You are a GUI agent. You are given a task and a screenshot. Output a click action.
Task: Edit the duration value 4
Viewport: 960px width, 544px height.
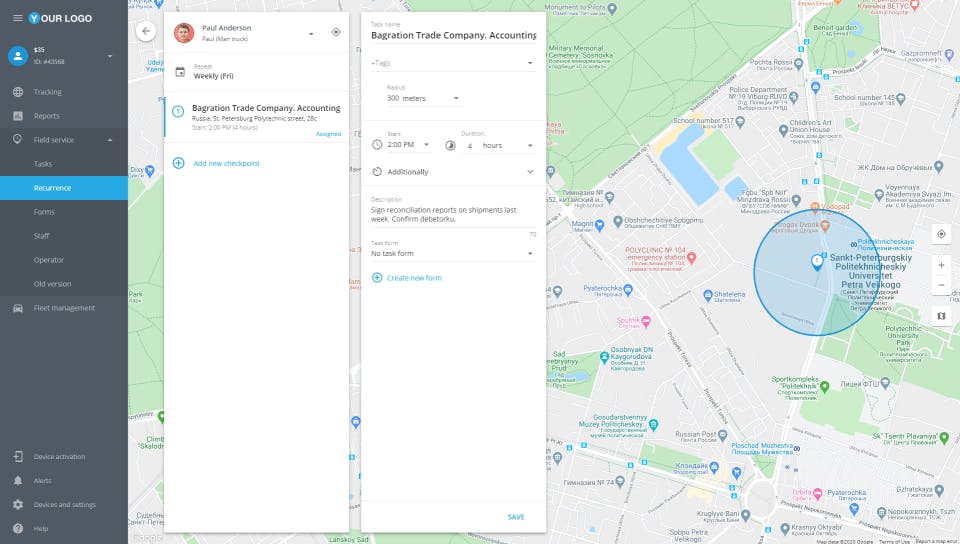coord(470,146)
